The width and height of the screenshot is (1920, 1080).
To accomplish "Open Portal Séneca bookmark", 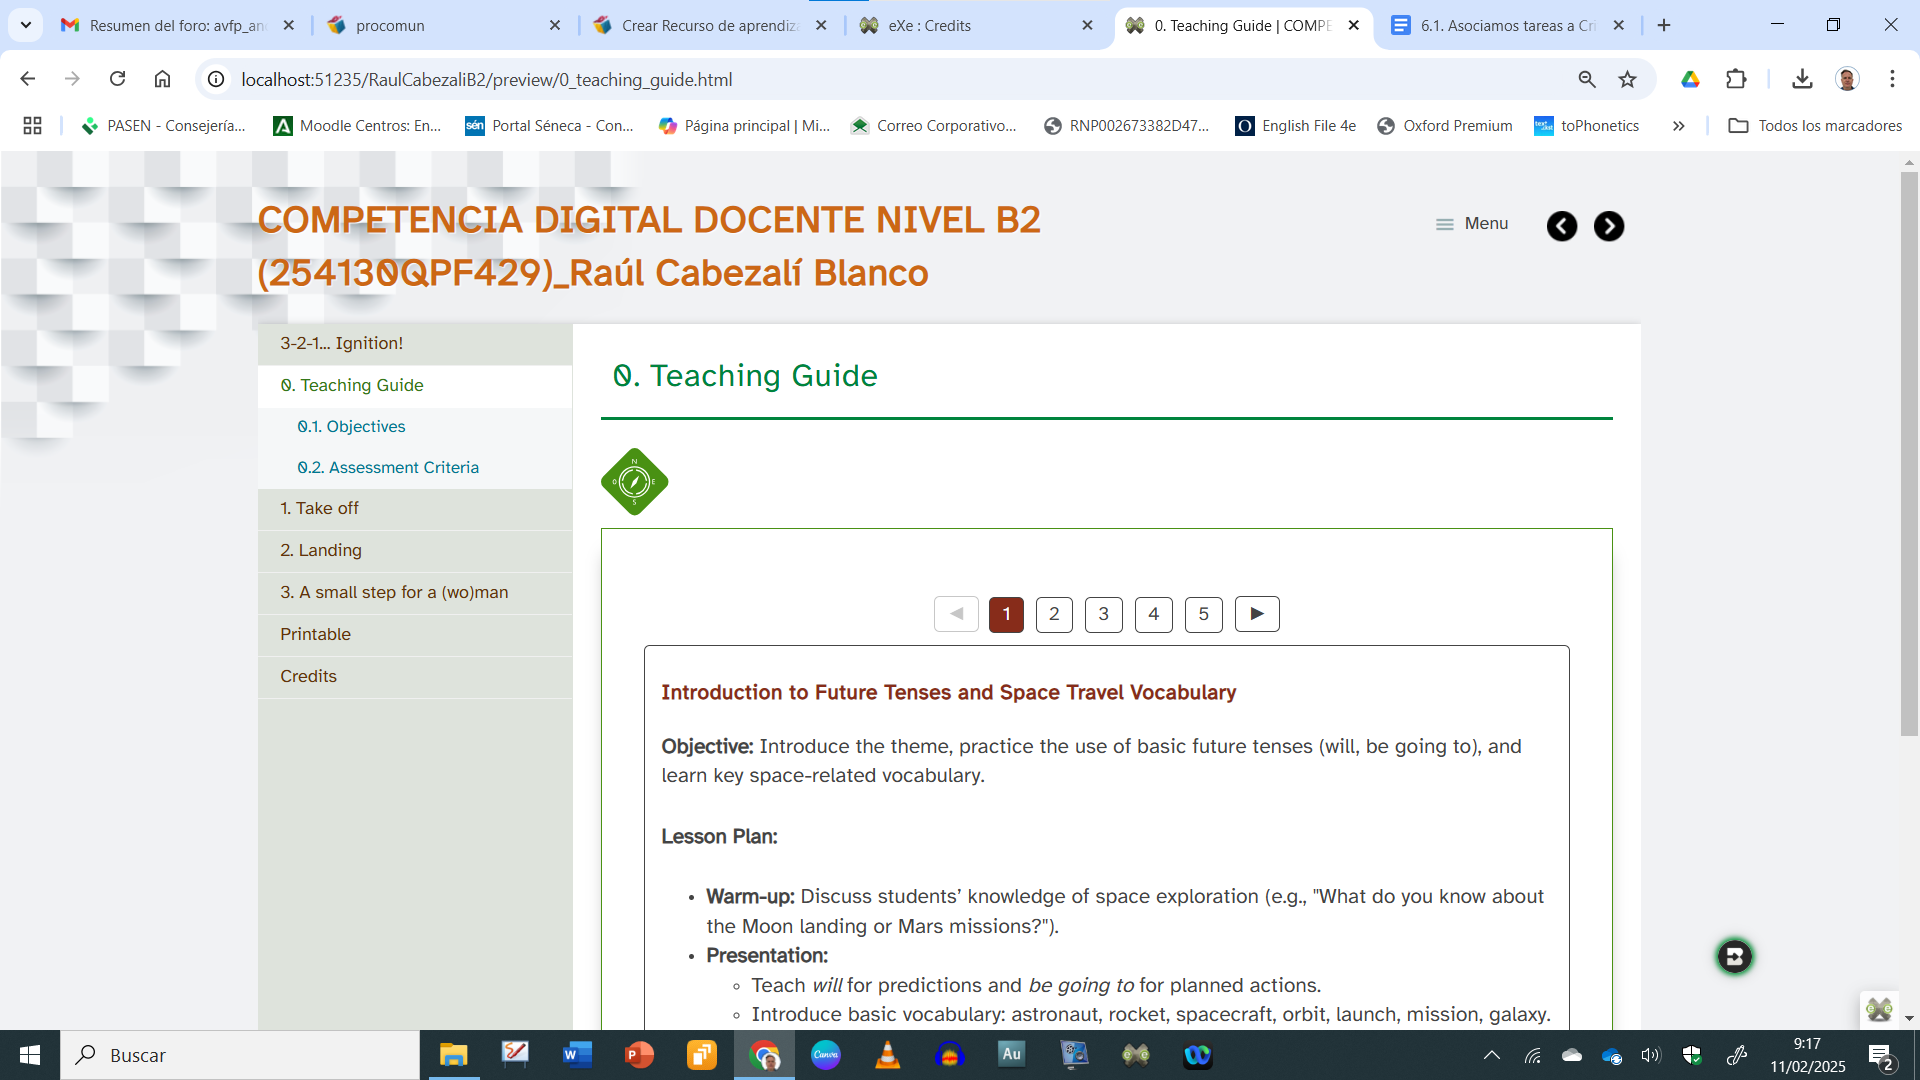I will point(549,125).
